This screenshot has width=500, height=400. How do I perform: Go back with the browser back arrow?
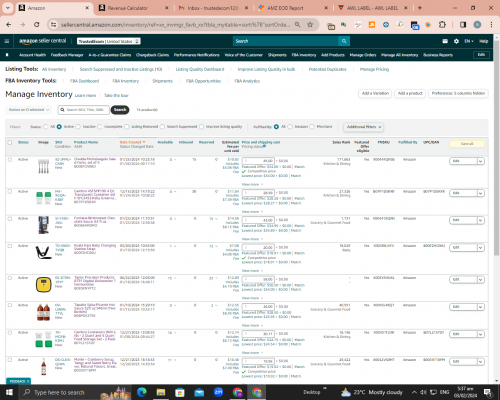[9, 24]
